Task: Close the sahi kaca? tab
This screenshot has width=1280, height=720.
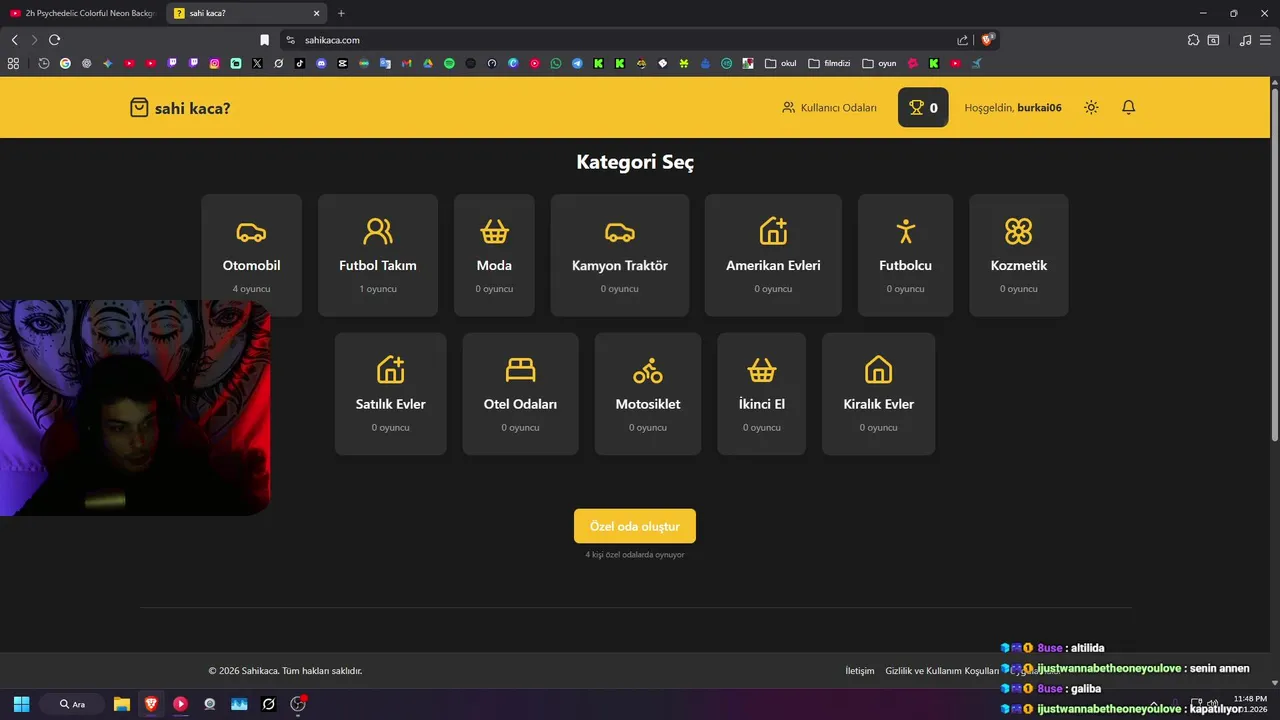Action: tap(317, 13)
